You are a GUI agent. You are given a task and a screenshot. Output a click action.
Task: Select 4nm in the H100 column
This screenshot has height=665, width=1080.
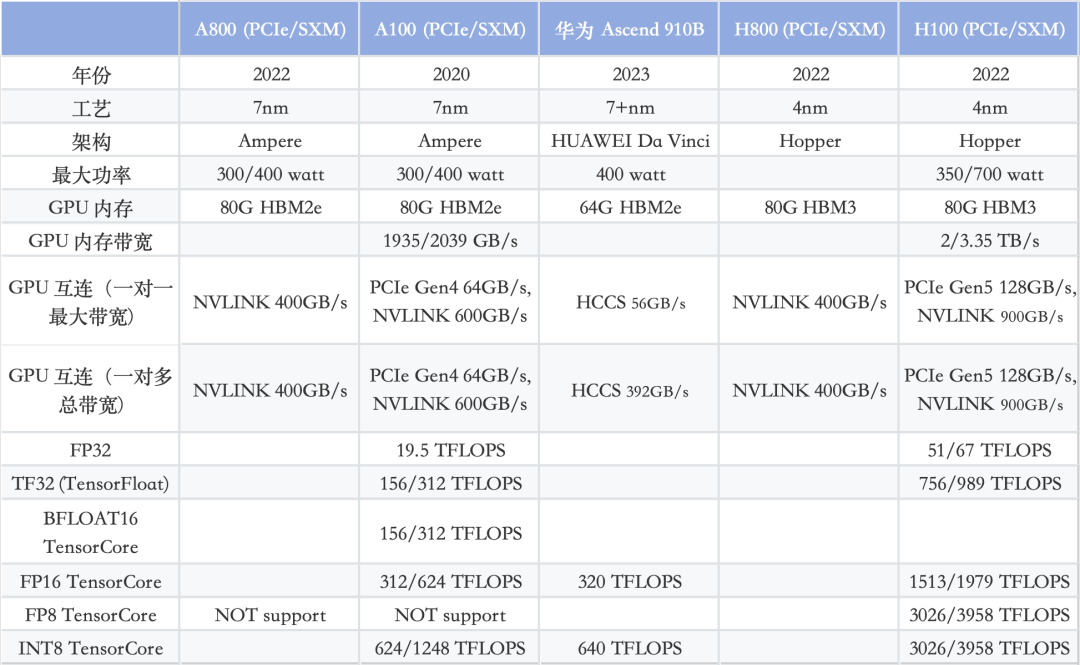click(990, 108)
